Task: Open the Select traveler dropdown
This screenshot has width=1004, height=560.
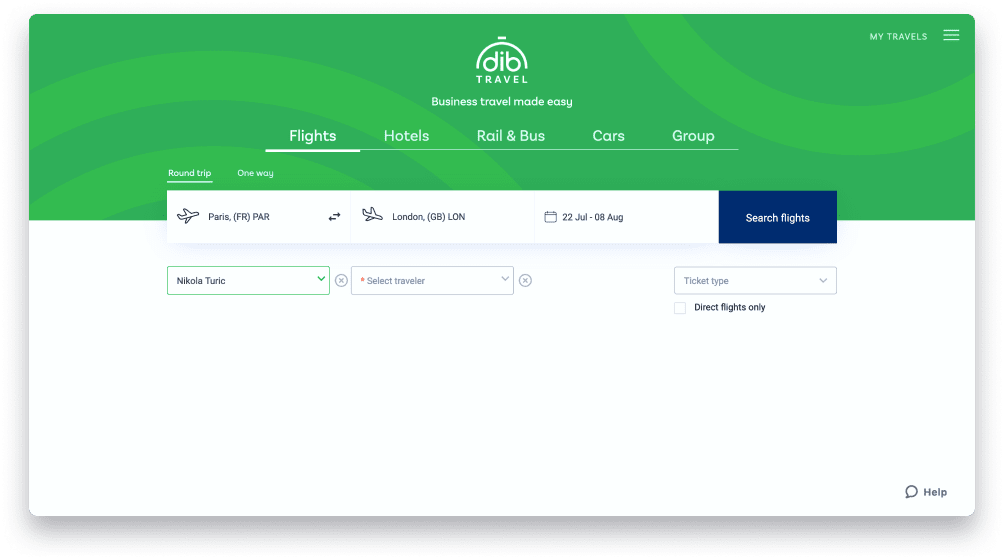Action: click(x=432, y=280)
